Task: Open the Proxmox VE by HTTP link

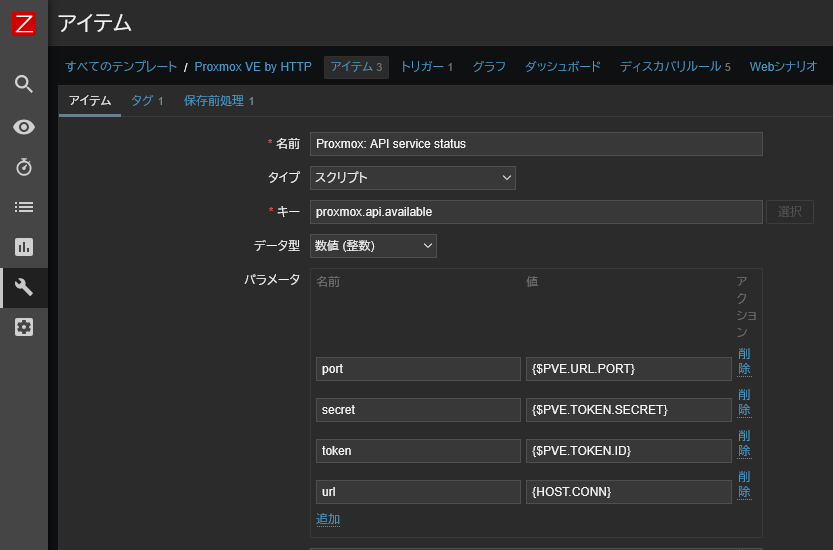Action: click(253, 67)
